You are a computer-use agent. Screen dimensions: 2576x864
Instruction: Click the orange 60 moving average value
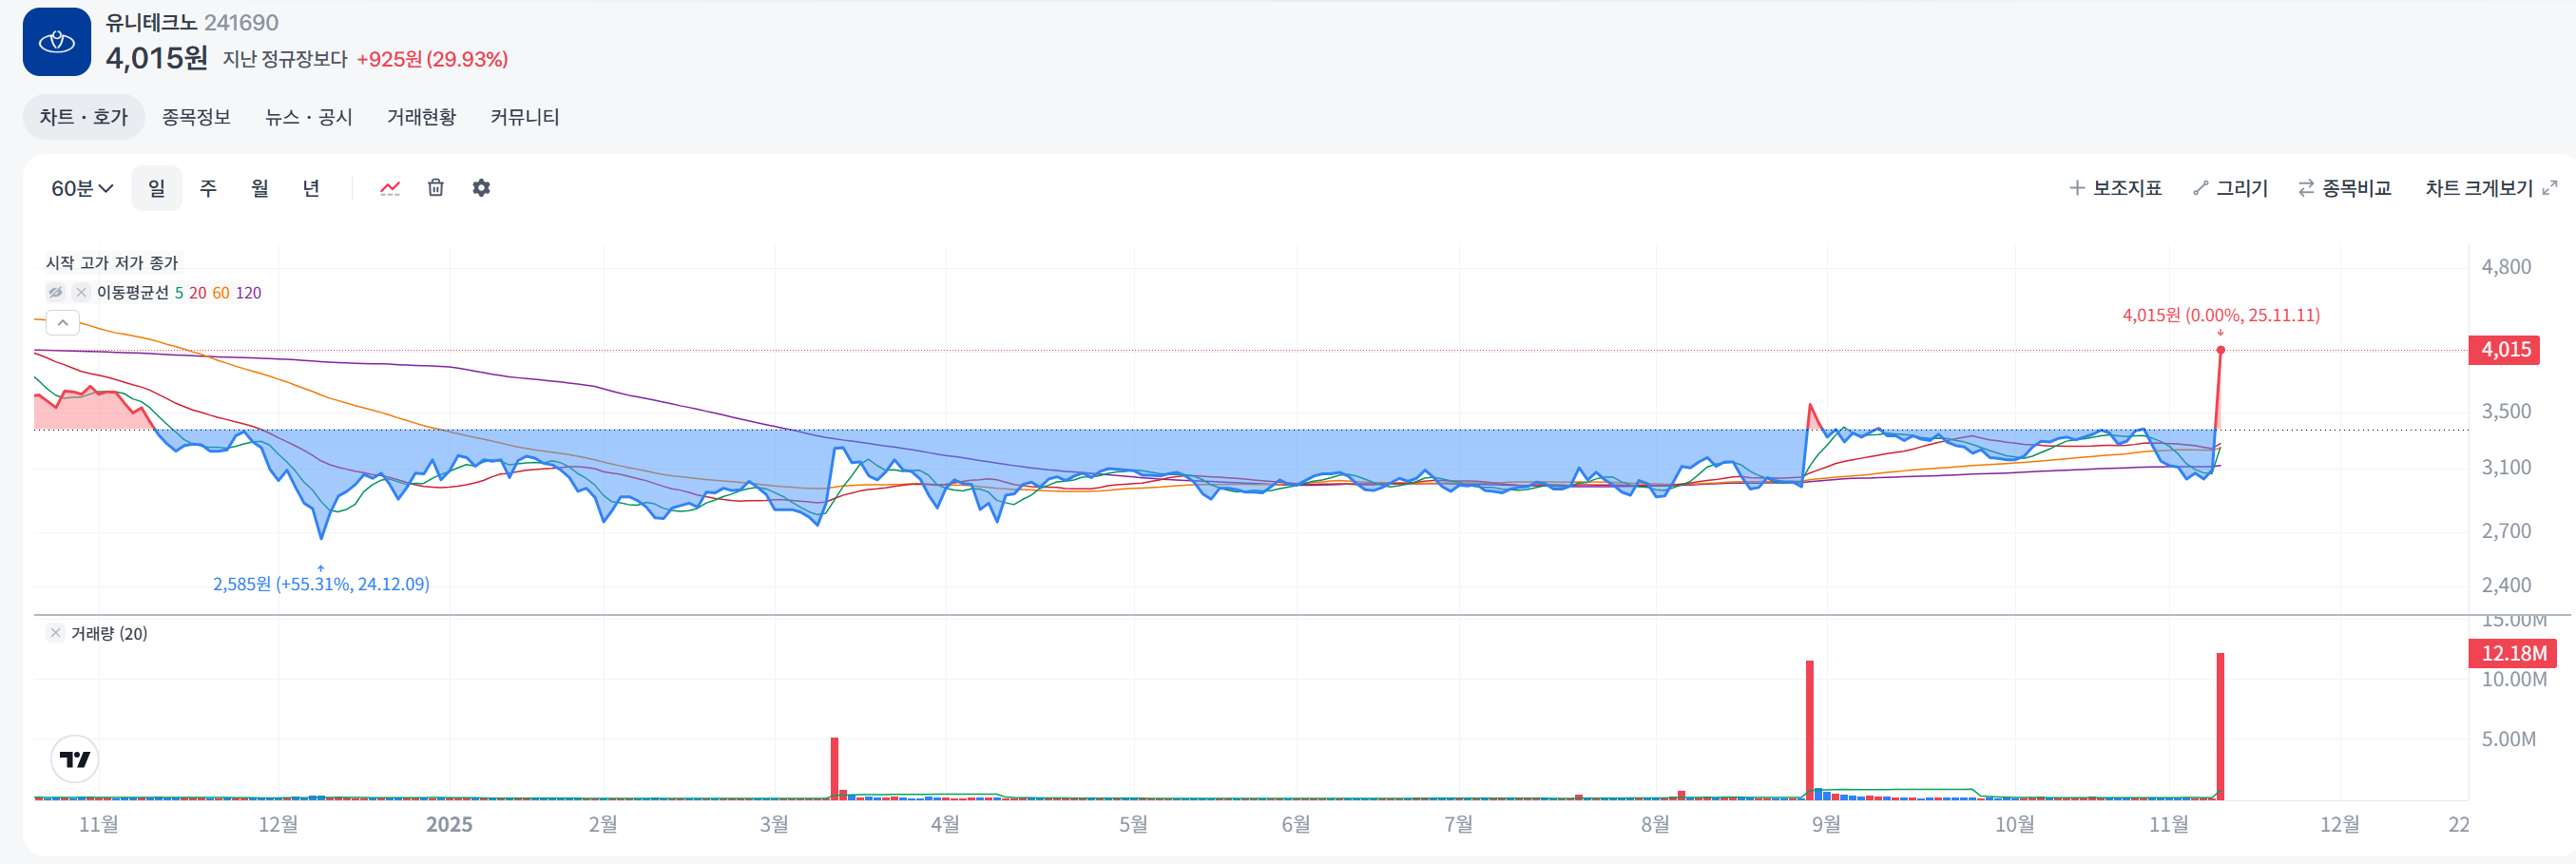pyautogui.click(x=221, y=292)
